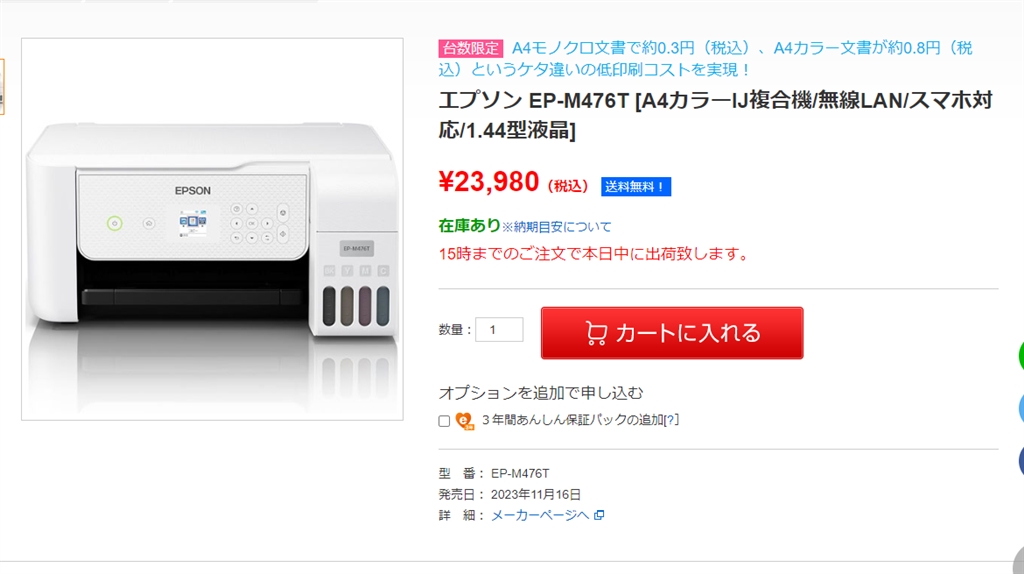Click the pink 台数限定 badge

coord(470,48)
